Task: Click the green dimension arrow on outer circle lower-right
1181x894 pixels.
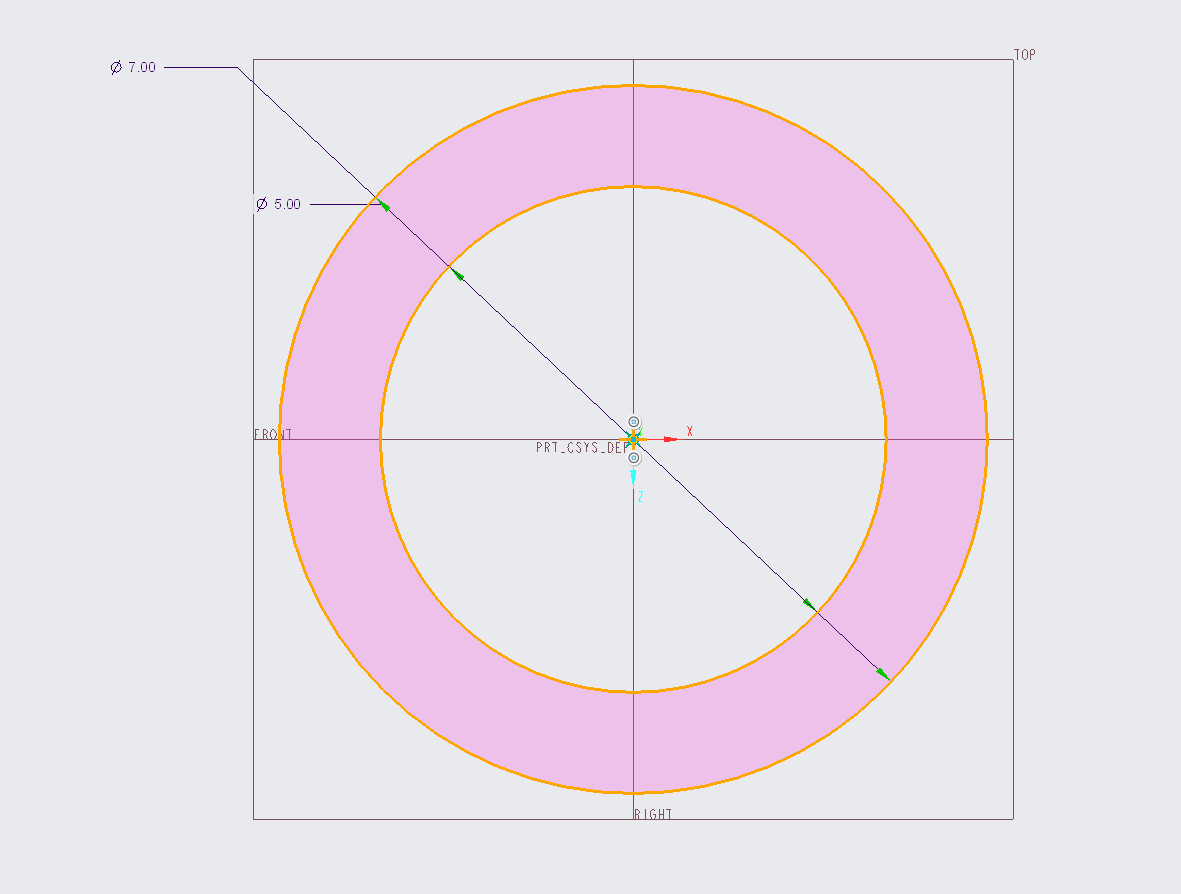Action: pos(883,673)
